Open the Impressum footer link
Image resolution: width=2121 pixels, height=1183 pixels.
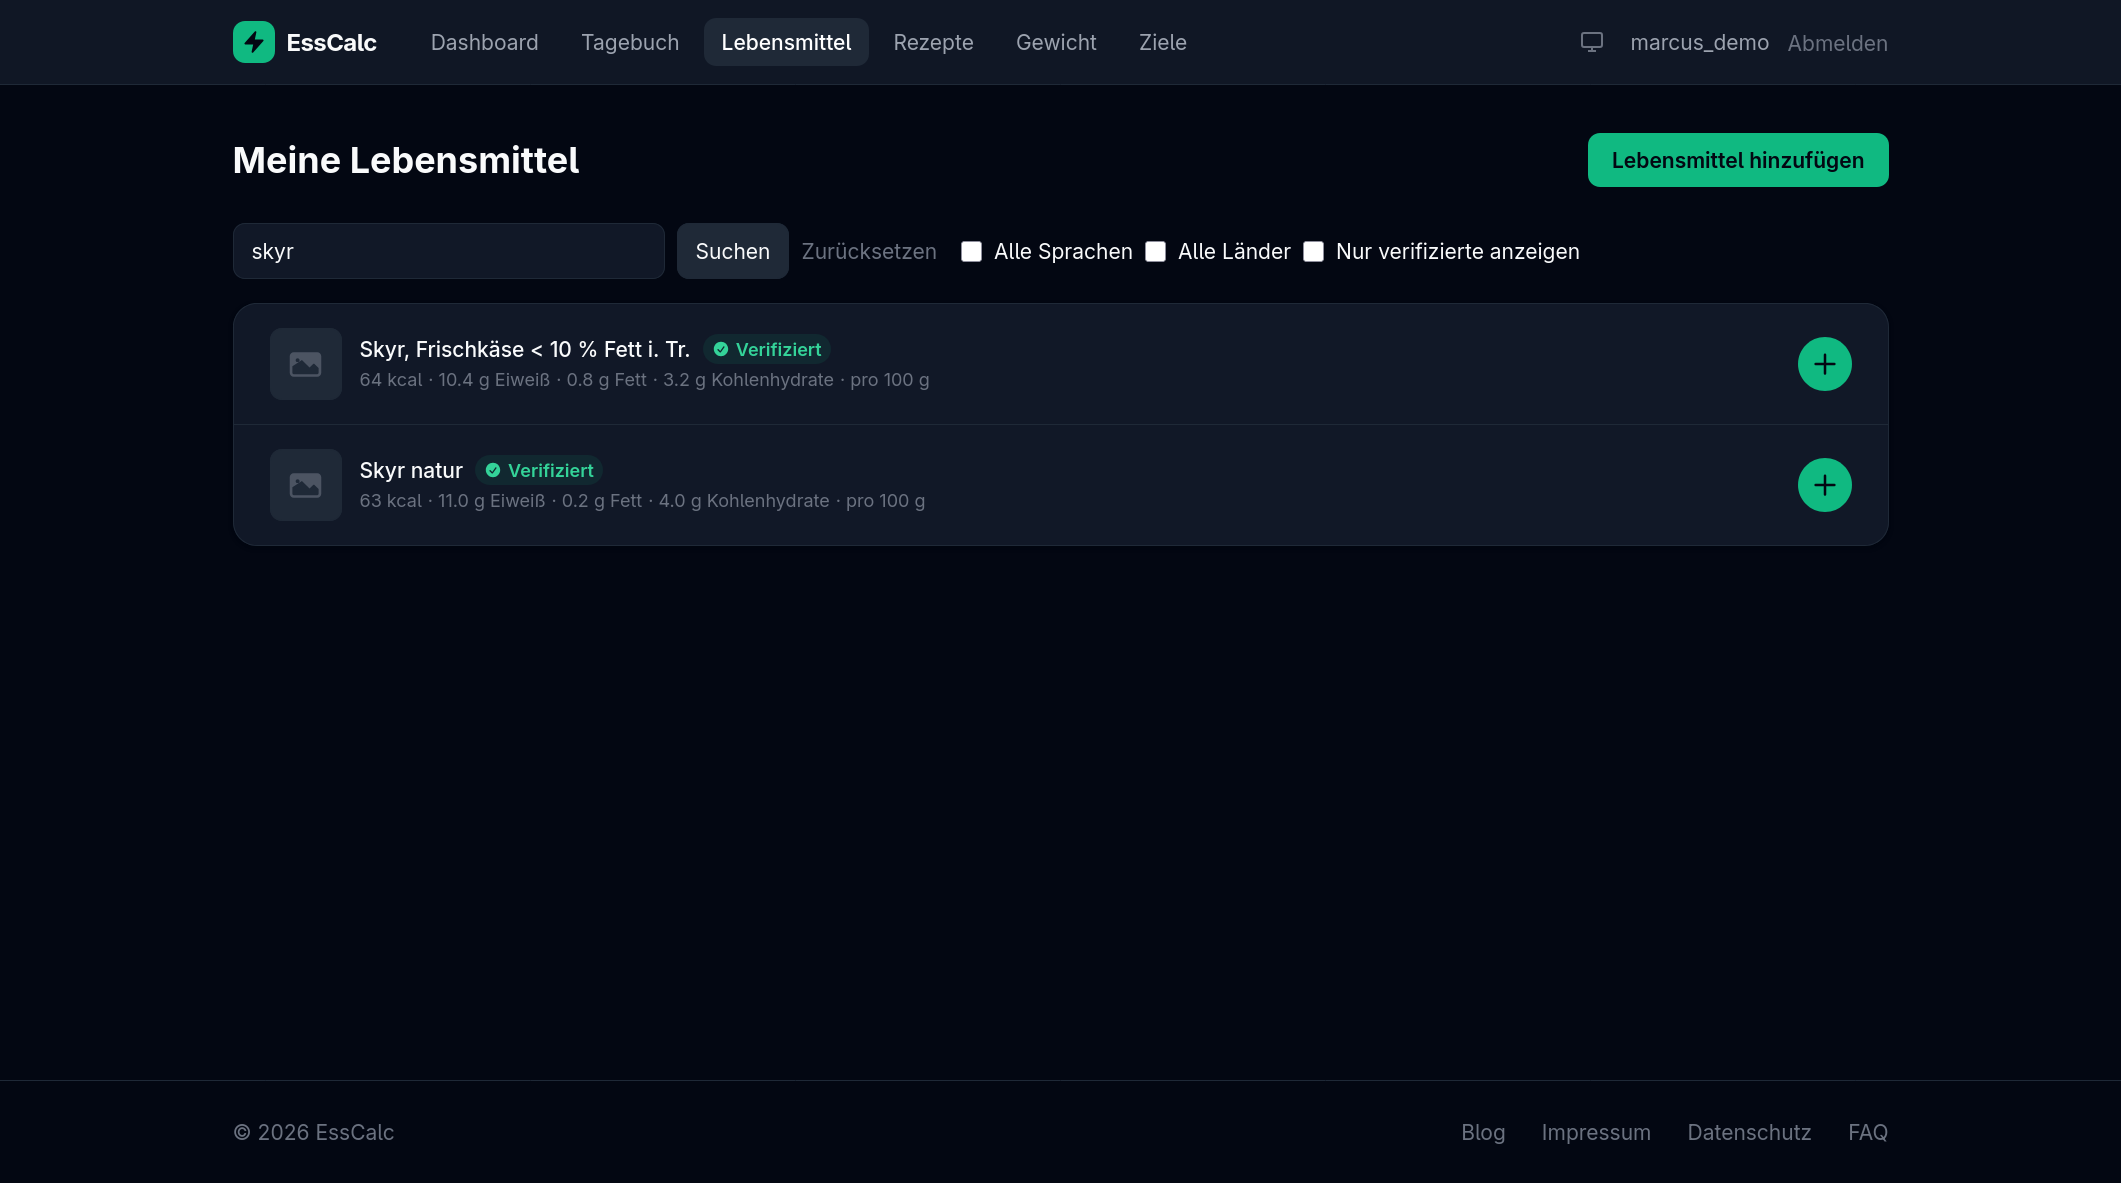(1596, 1132)
